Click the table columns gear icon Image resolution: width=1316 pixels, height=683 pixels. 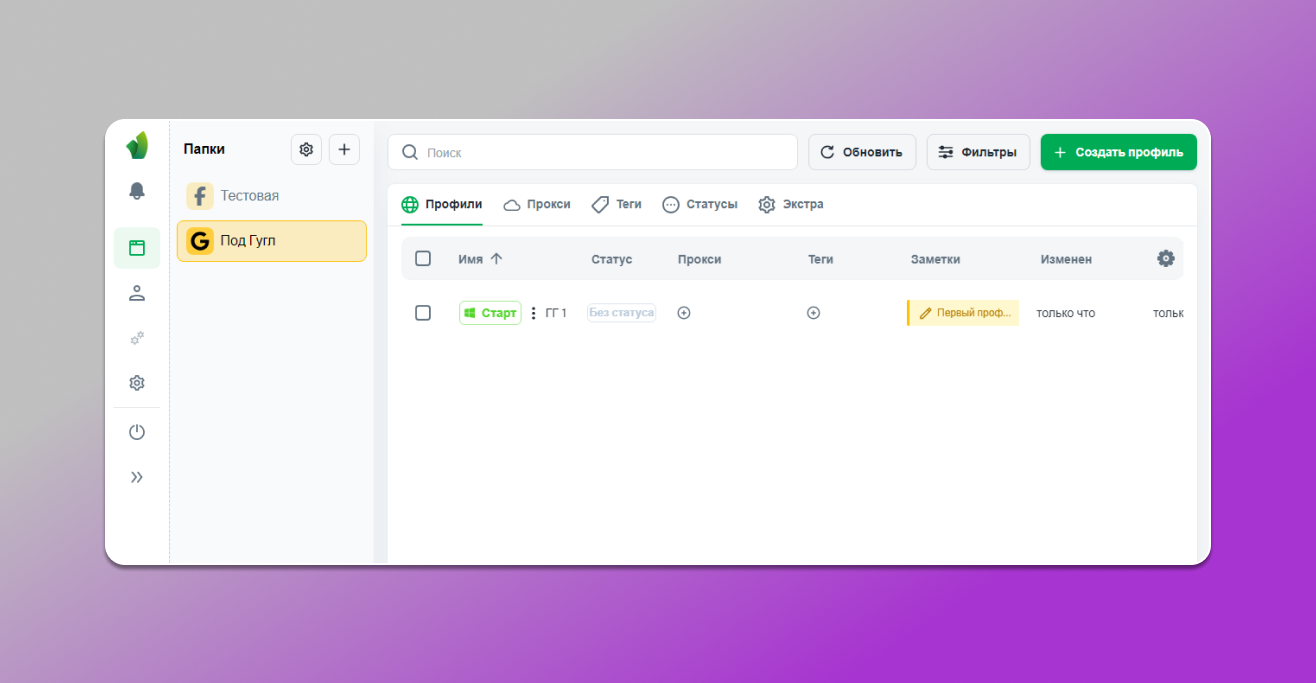[1165, 258]
